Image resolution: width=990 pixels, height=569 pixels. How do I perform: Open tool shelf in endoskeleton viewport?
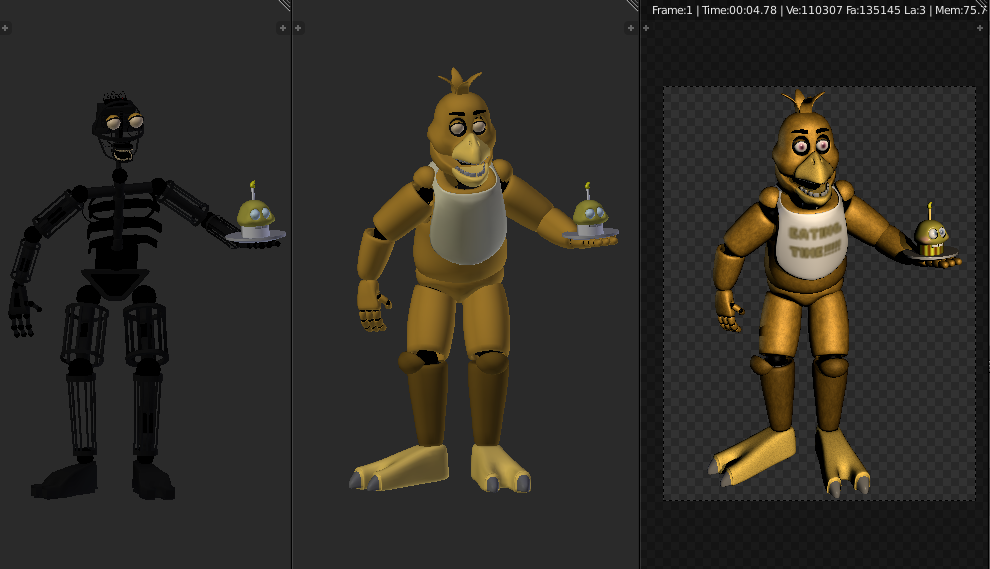[5, 28]
